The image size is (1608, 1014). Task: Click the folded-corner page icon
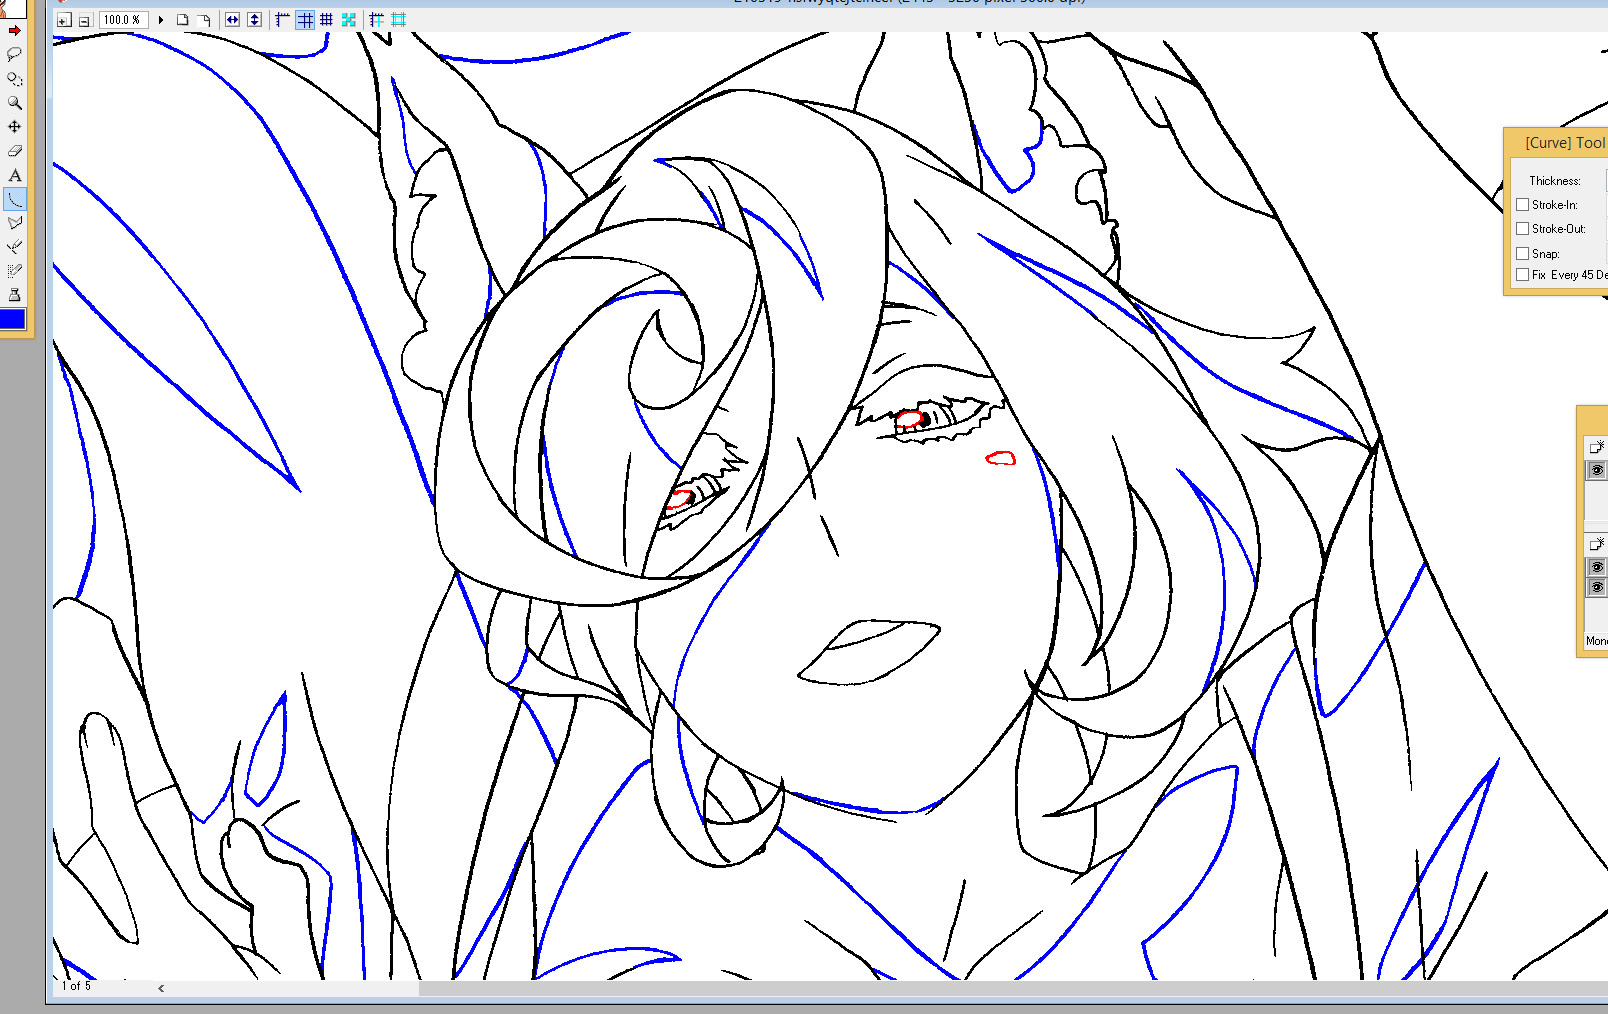click(204, 20)
